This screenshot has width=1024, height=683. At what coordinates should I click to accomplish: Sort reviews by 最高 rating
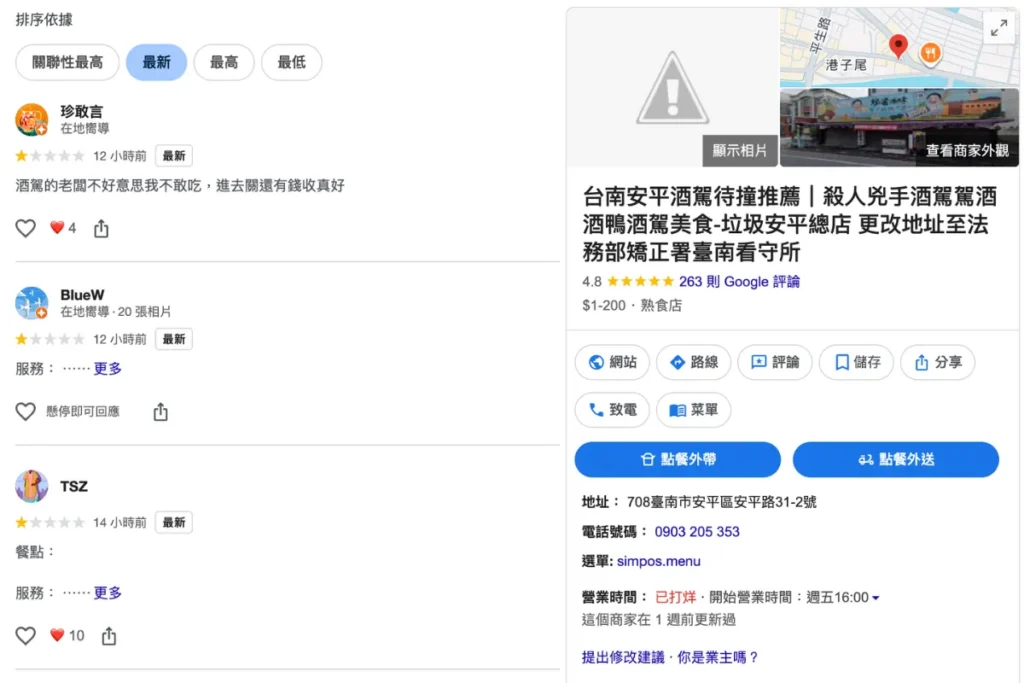[223, 63]
